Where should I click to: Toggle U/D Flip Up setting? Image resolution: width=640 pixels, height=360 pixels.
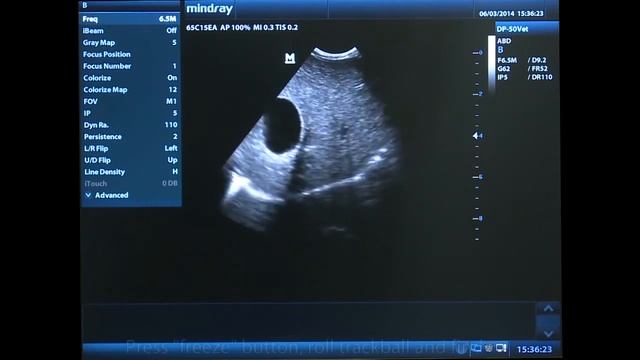point(130,160)
